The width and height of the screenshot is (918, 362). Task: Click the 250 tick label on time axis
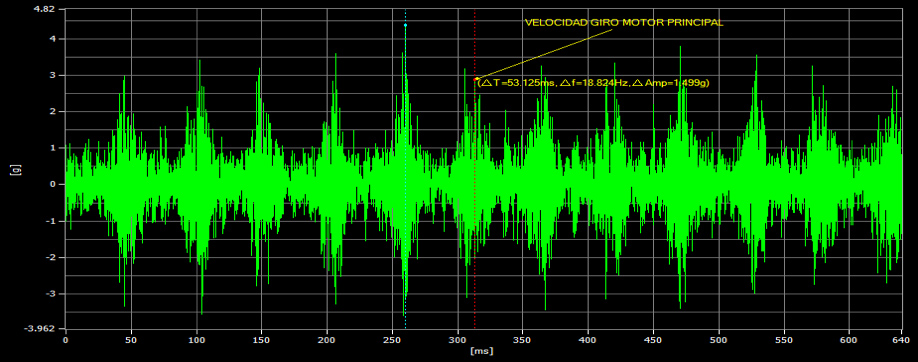tap(392, 340)
